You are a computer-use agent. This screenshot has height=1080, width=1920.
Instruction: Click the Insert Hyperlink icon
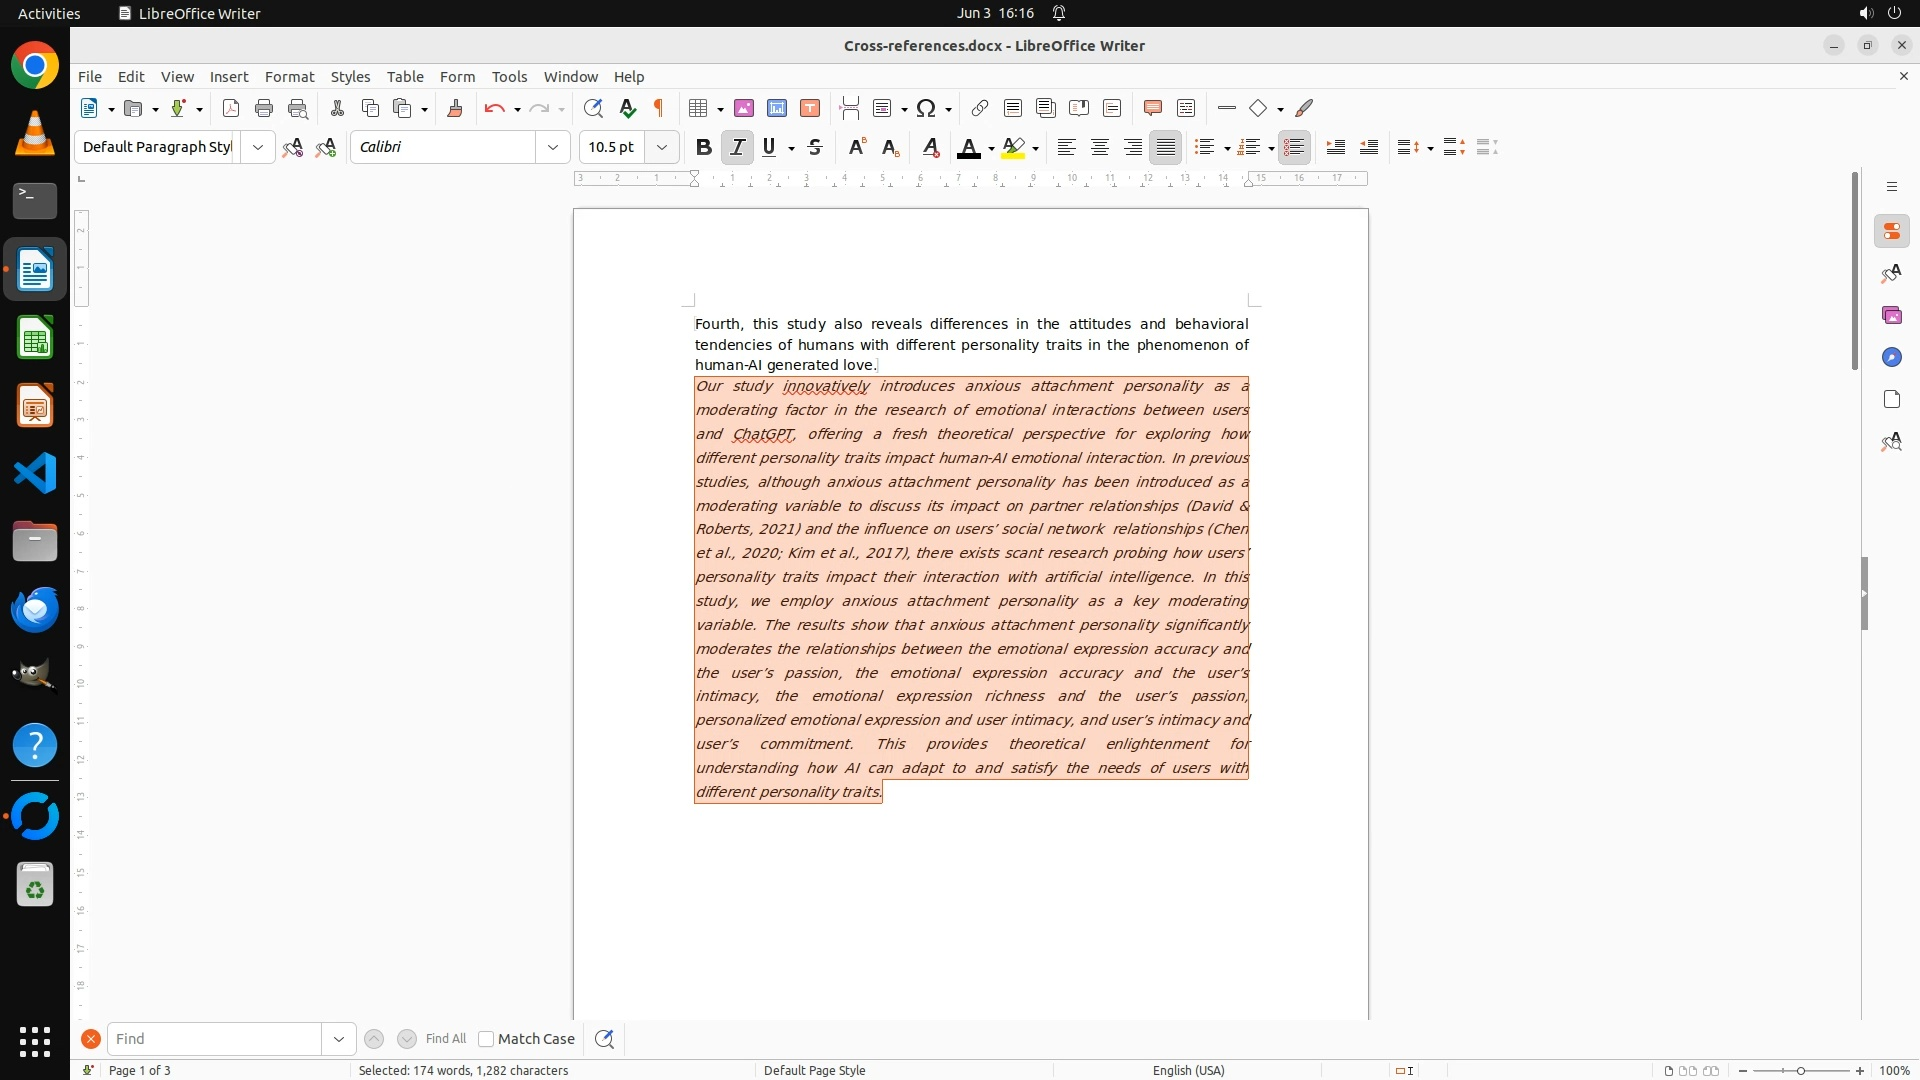point(980,108)
